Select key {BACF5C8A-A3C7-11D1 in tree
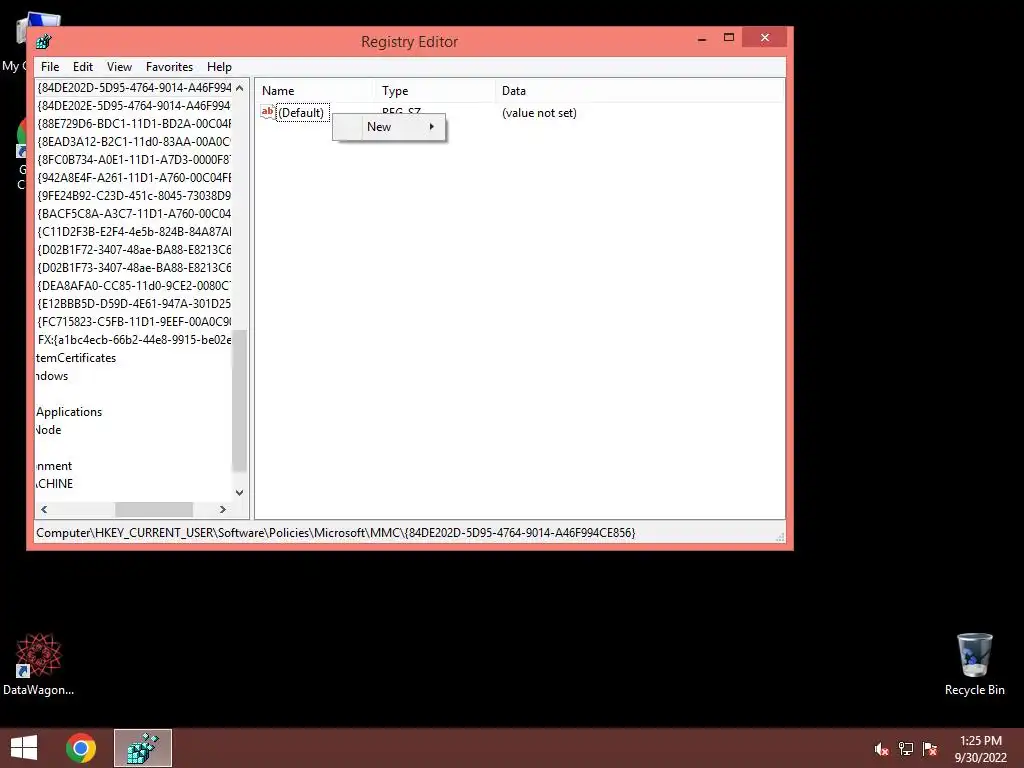The width and height of the screenshot is (1024, 768). tap(134, 214)
